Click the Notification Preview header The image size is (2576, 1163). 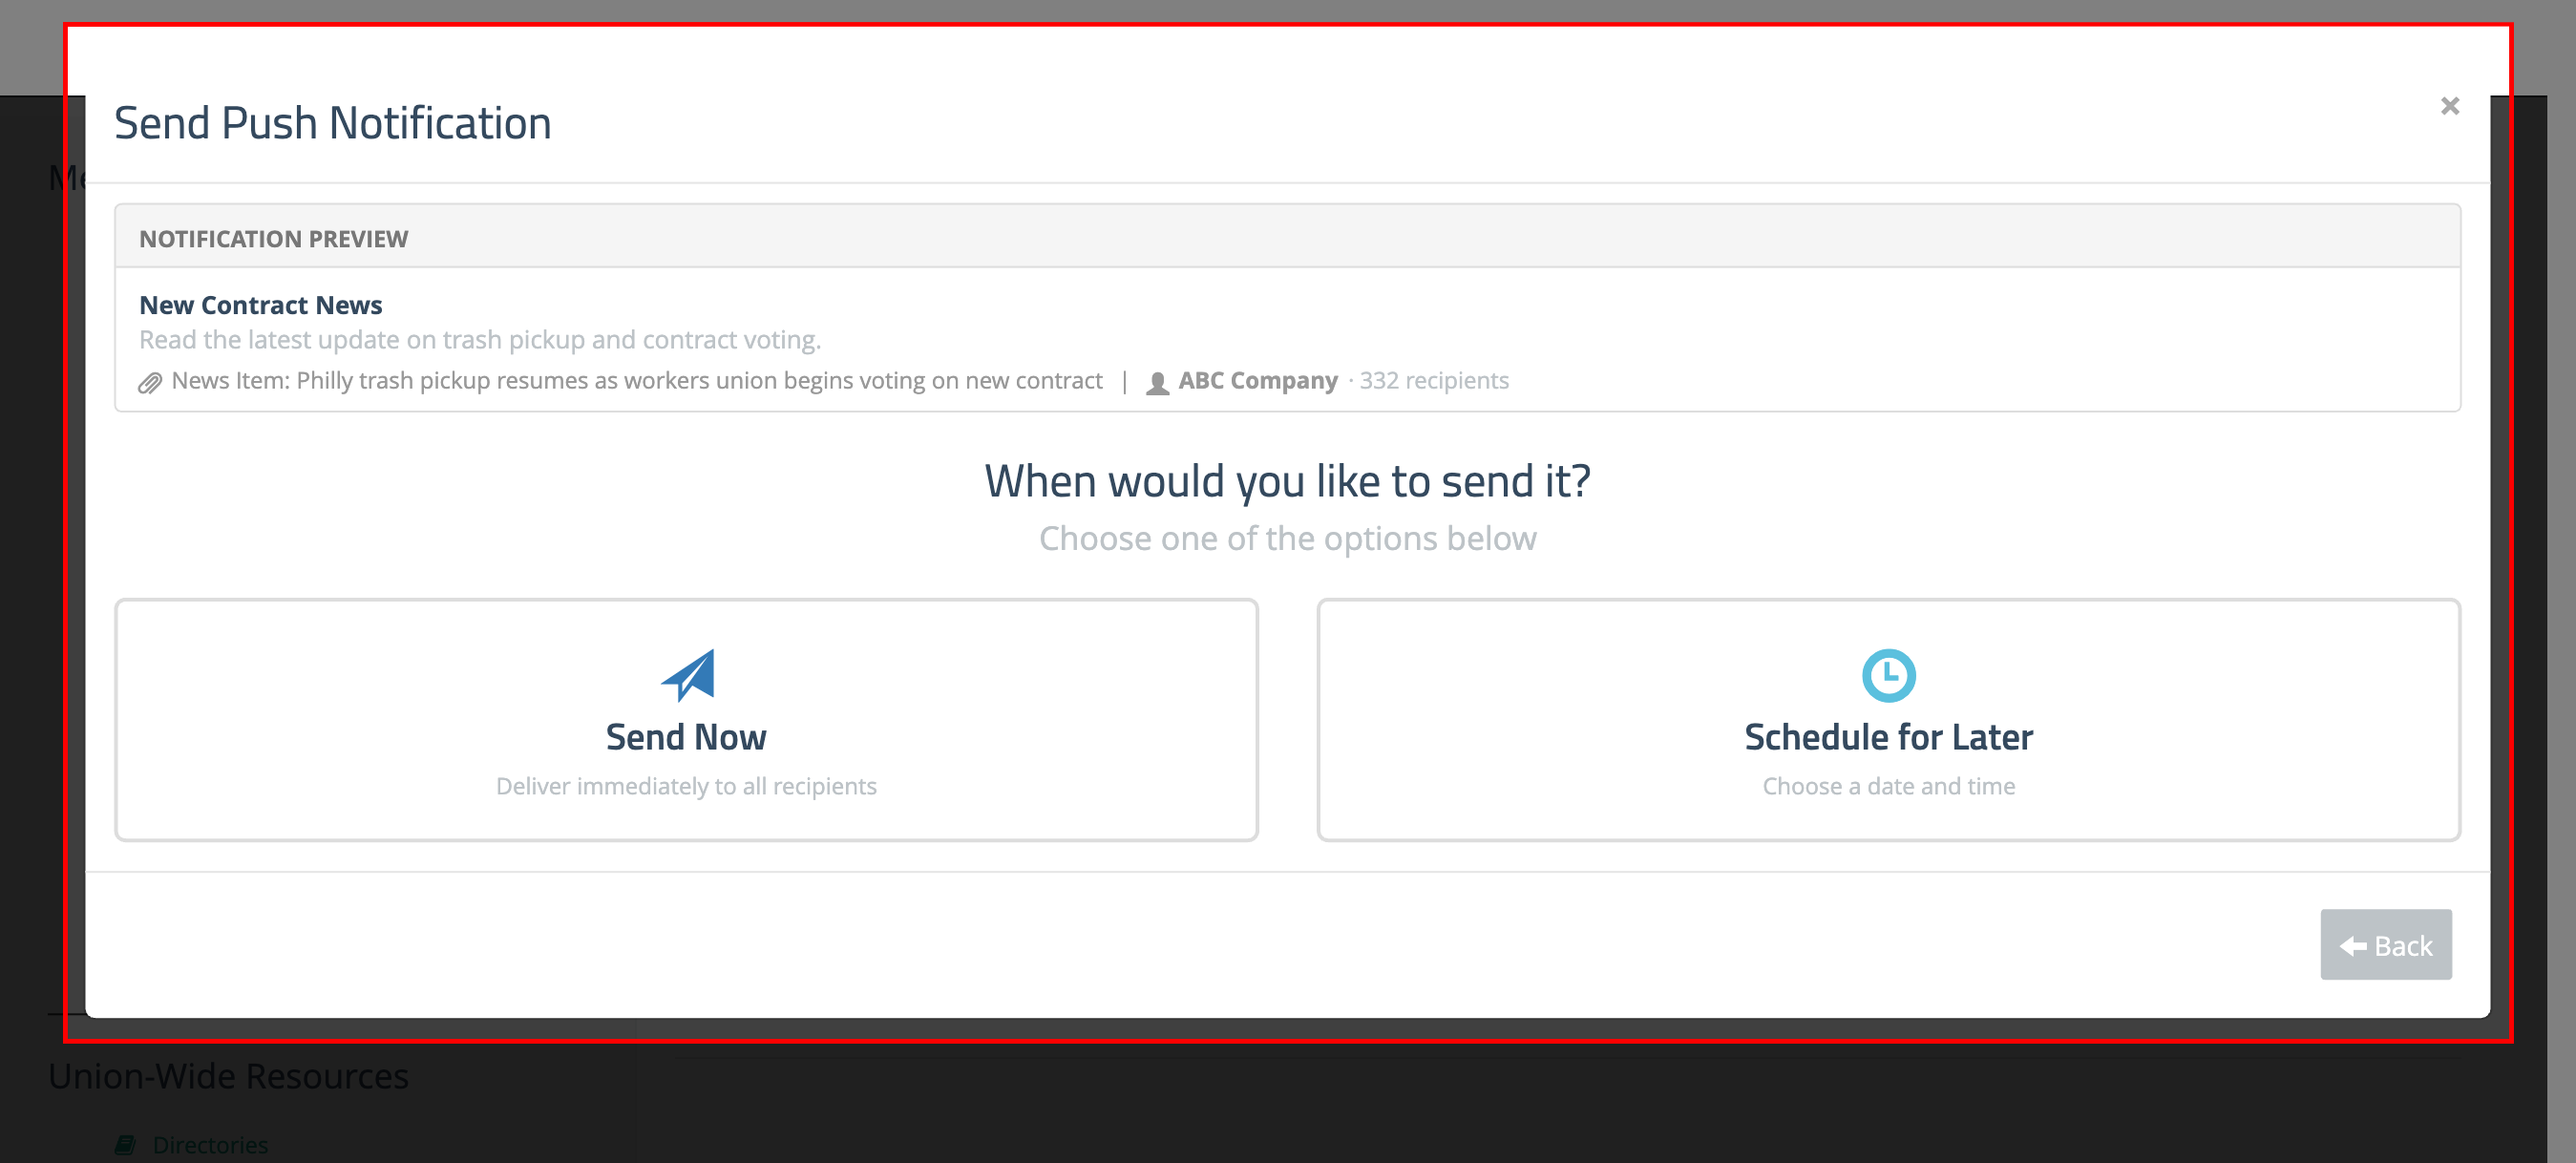point(274,238)
